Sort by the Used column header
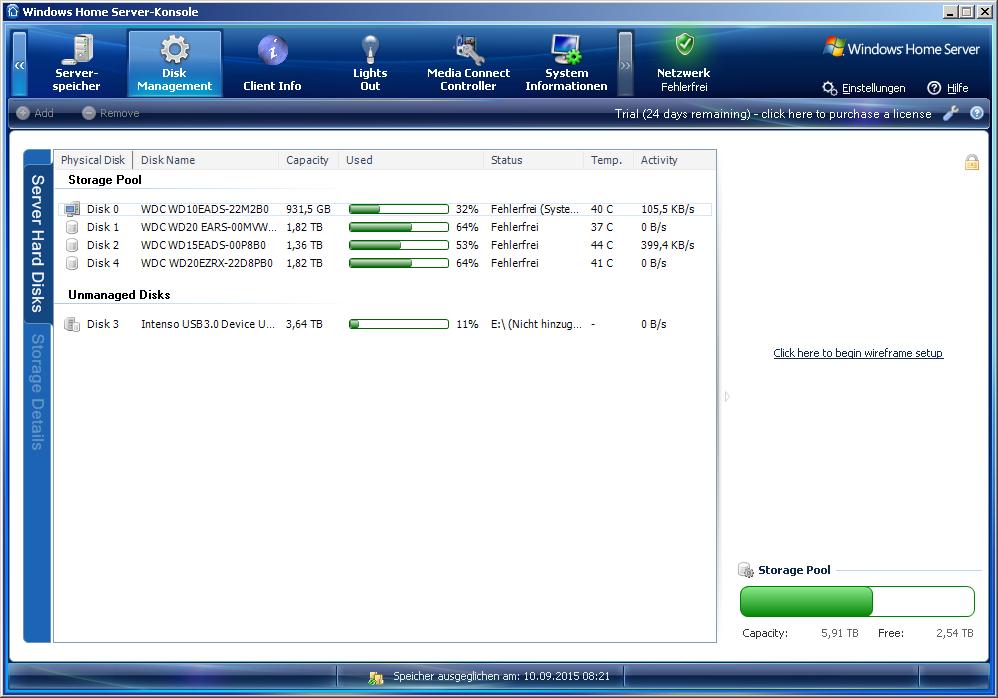Image resolution: width=998 pixels, height=698 pixels. click(x=411, y=160)
